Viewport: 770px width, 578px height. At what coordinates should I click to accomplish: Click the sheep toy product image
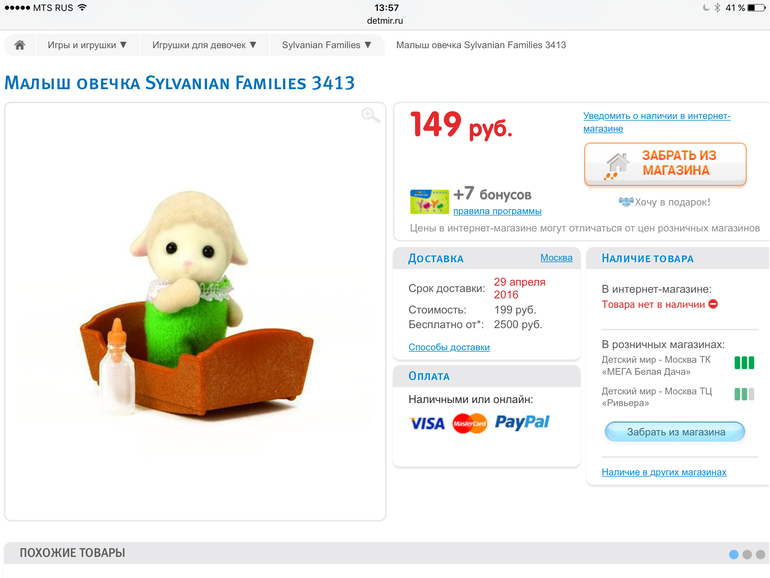(x=195, y=304)
